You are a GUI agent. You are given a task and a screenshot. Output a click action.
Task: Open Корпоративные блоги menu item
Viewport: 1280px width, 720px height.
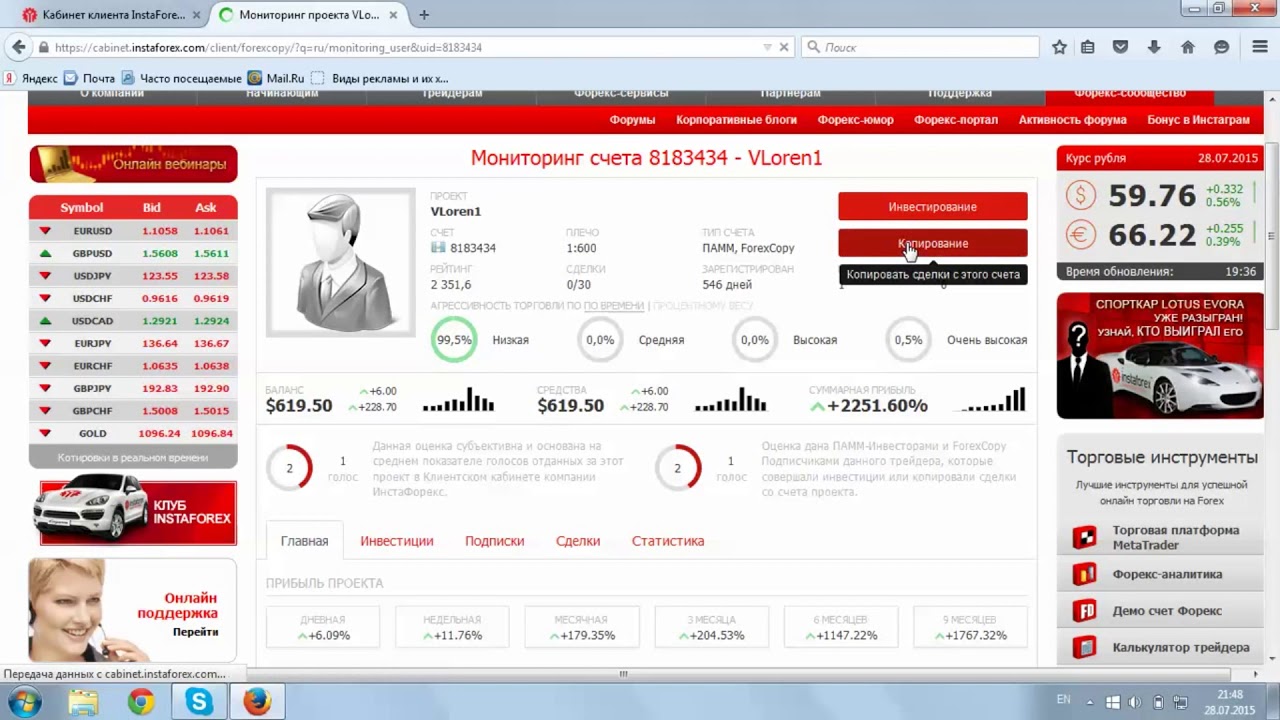736,120
